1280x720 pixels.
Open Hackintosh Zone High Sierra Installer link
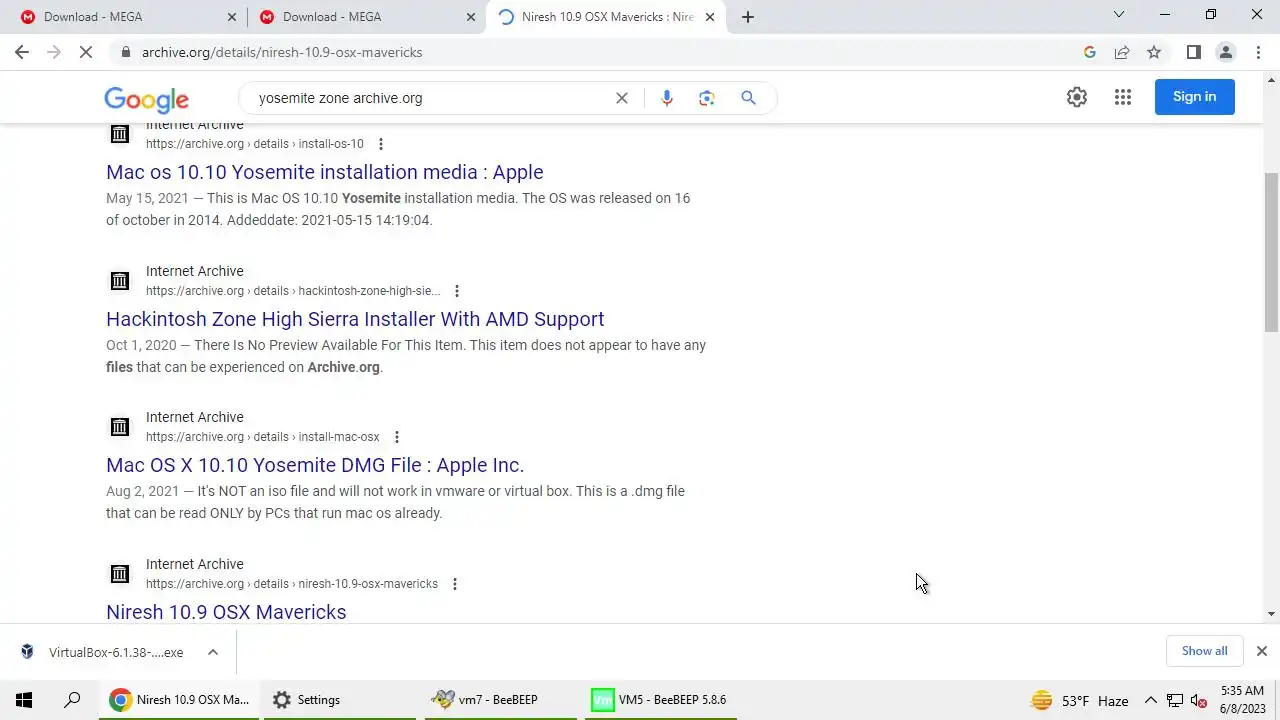point(355,319)
